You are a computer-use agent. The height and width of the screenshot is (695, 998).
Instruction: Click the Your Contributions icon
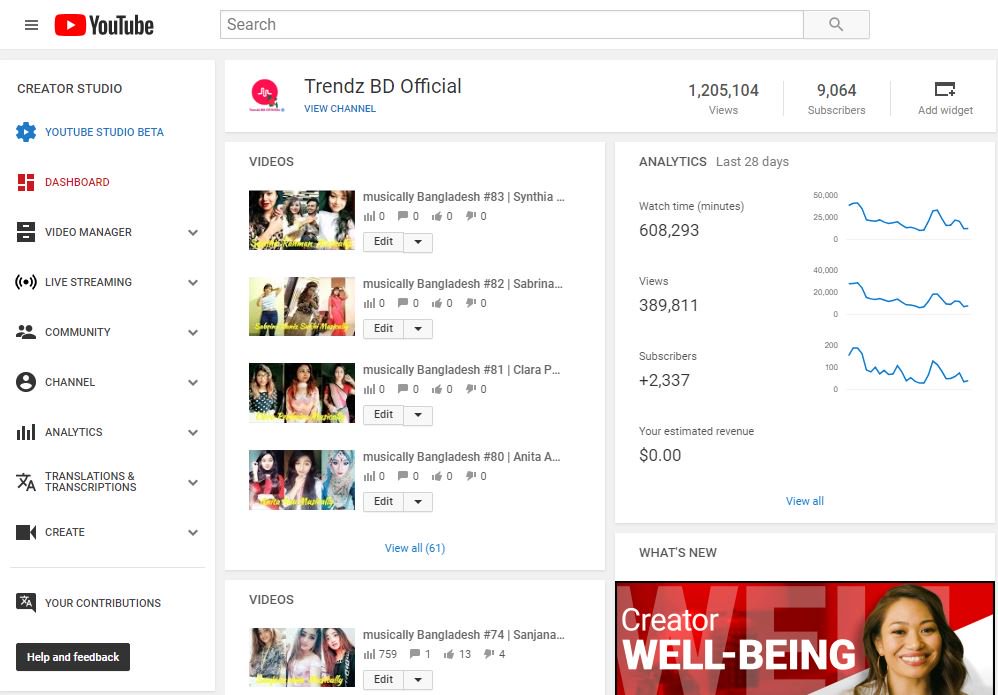[x=26, y=602]
